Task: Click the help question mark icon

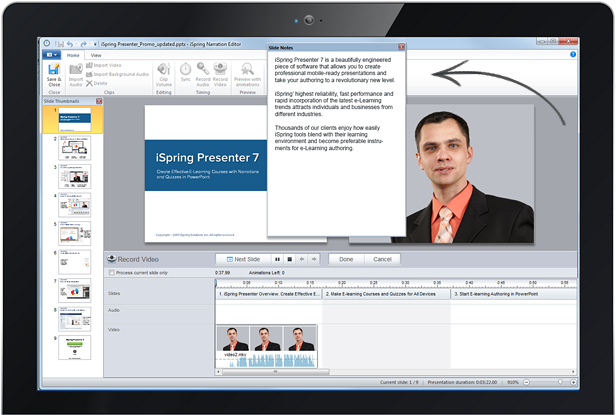Action: (x=573, y=54)
